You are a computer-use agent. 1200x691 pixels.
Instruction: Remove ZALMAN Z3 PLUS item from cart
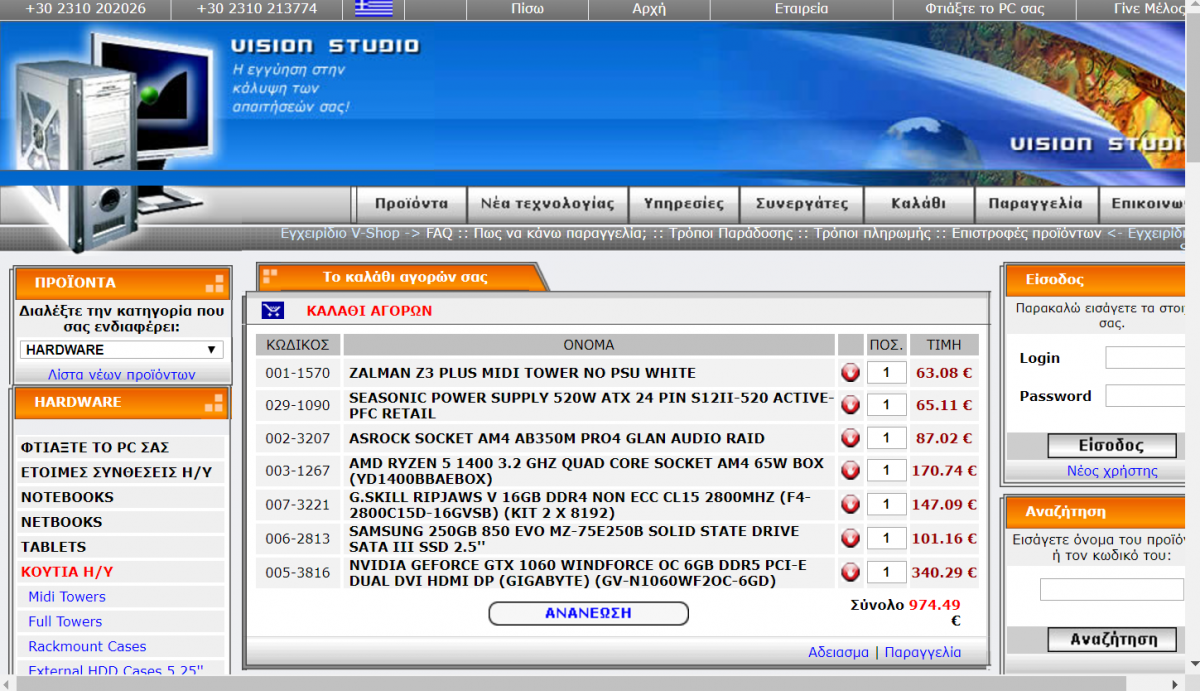850,373
